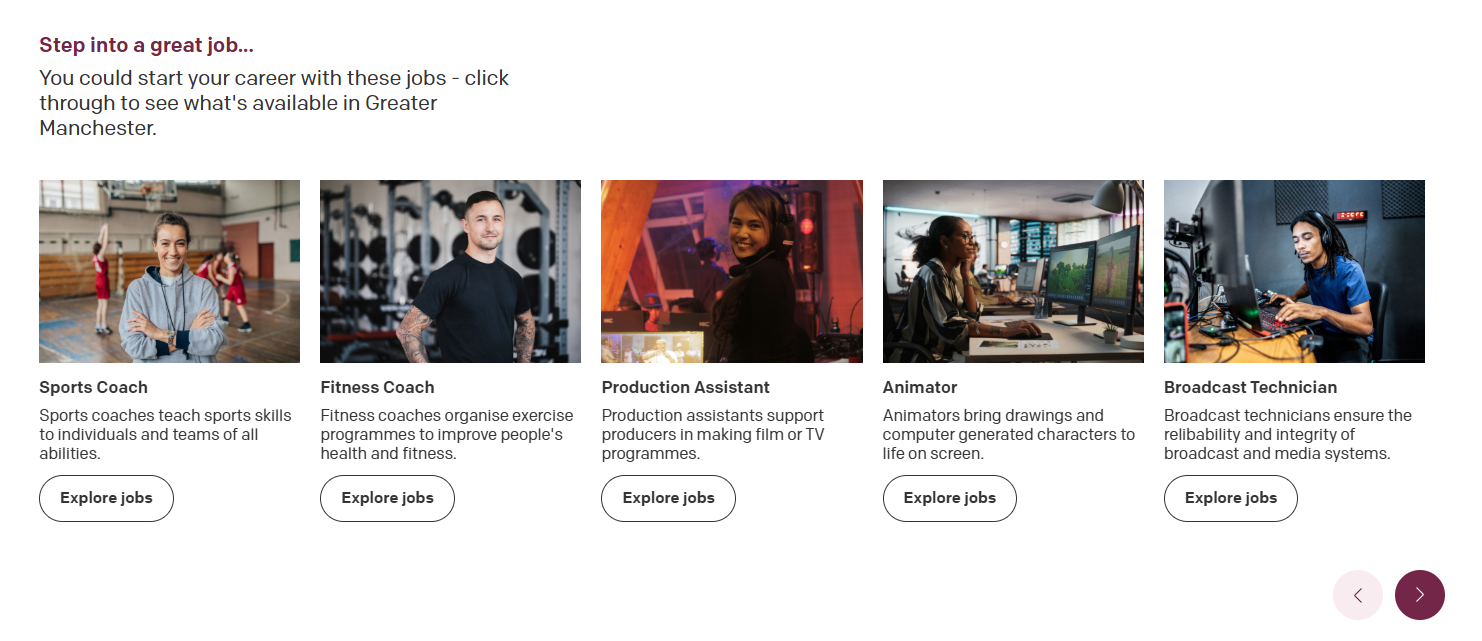The width and height of the screenshot is (1482, 641).
Task: Select the Animator workstation image
Action: 1013,271
